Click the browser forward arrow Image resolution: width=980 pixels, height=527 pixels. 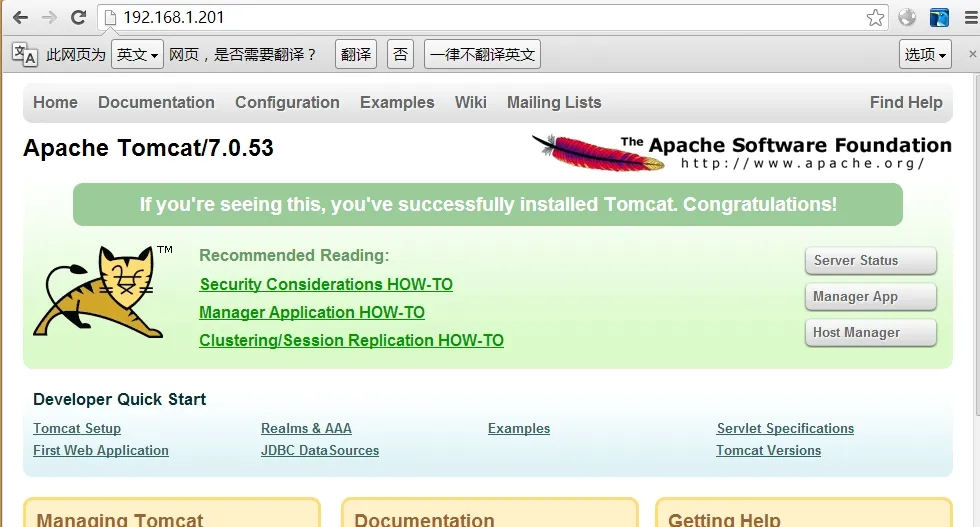tap(49, 18)
